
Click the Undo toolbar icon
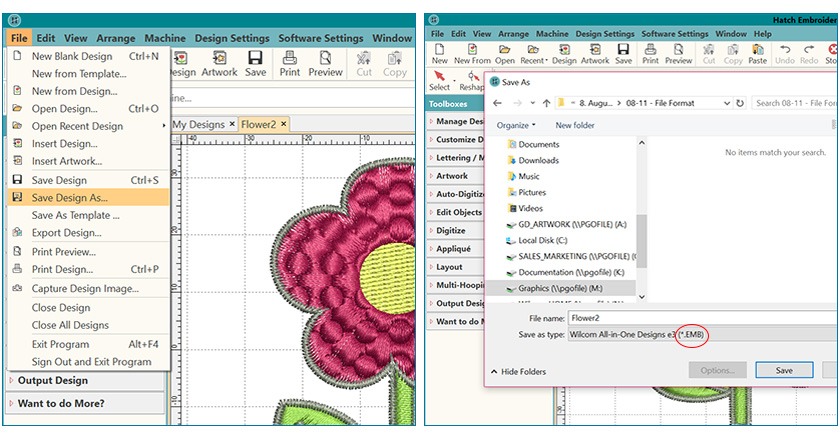[785, 53]
